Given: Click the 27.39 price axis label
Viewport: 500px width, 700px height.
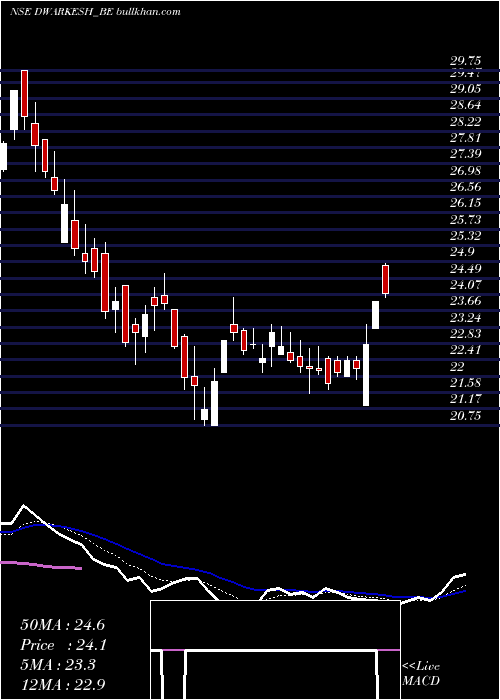Looking at the screenshot, I should click(x=466, y=154).
